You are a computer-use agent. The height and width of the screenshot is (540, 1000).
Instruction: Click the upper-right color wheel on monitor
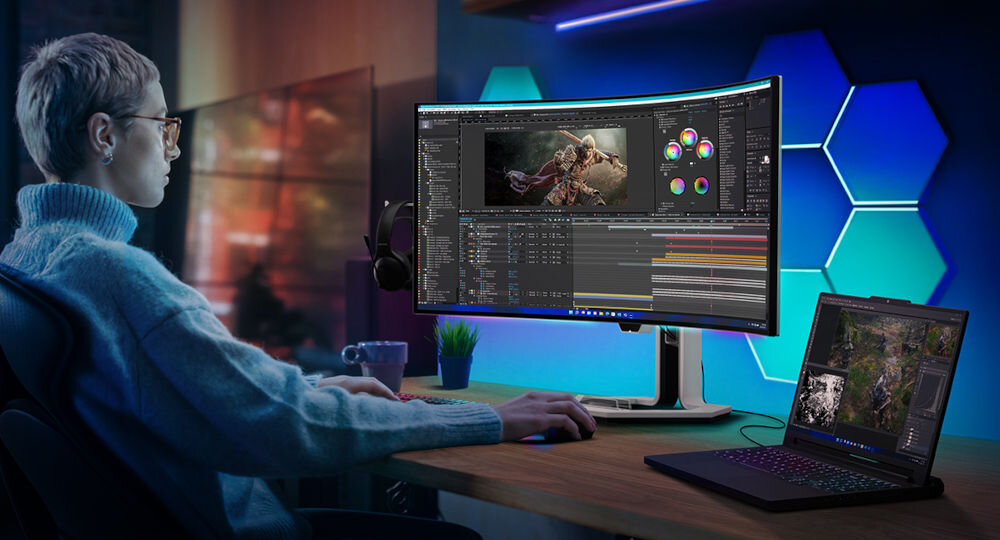click(x=704, y=150)
